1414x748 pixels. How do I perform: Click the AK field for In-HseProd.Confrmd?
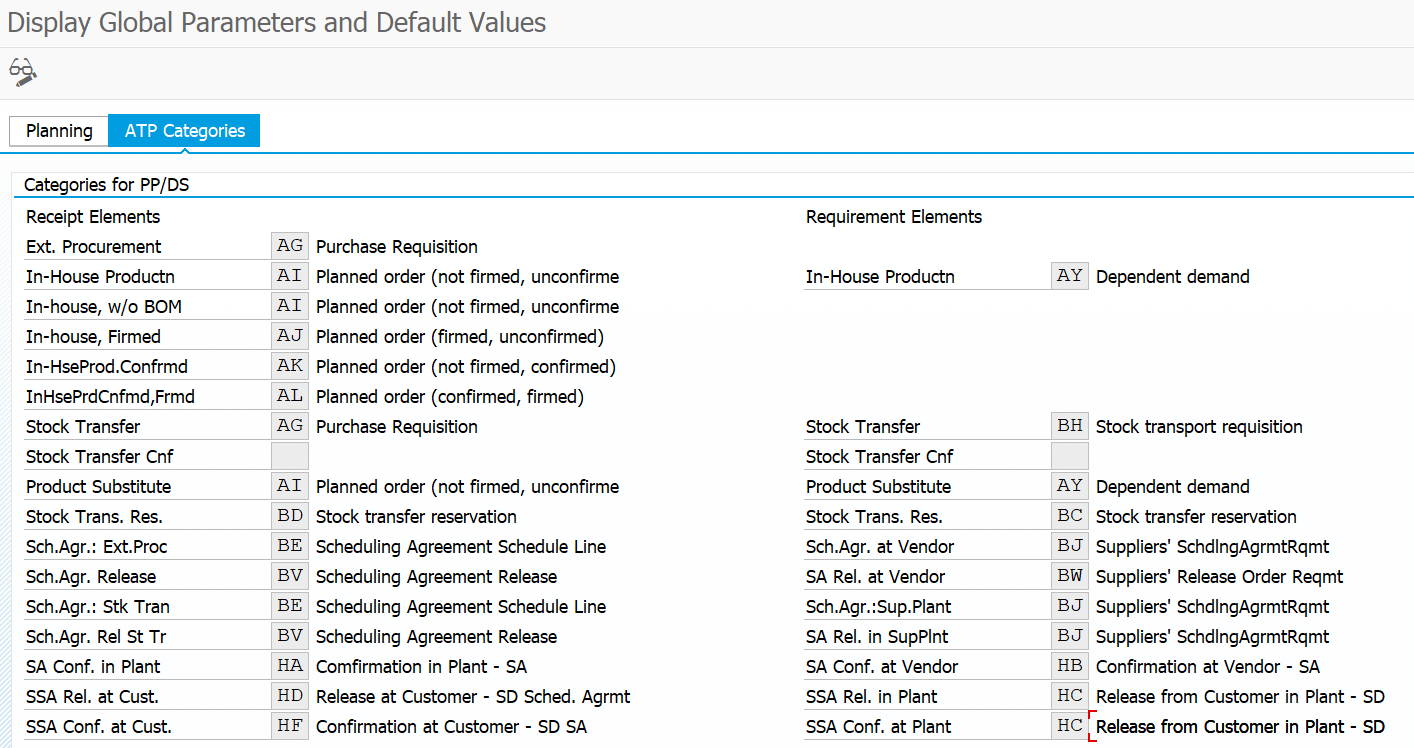tap(290, 366)
